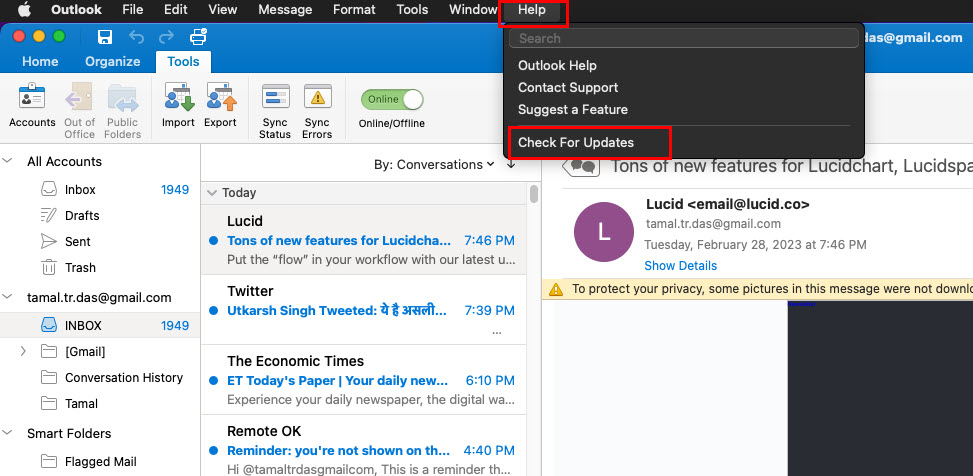Open the Outlook application menu
This screenshot has height=476, width=973.
(76, 9)
